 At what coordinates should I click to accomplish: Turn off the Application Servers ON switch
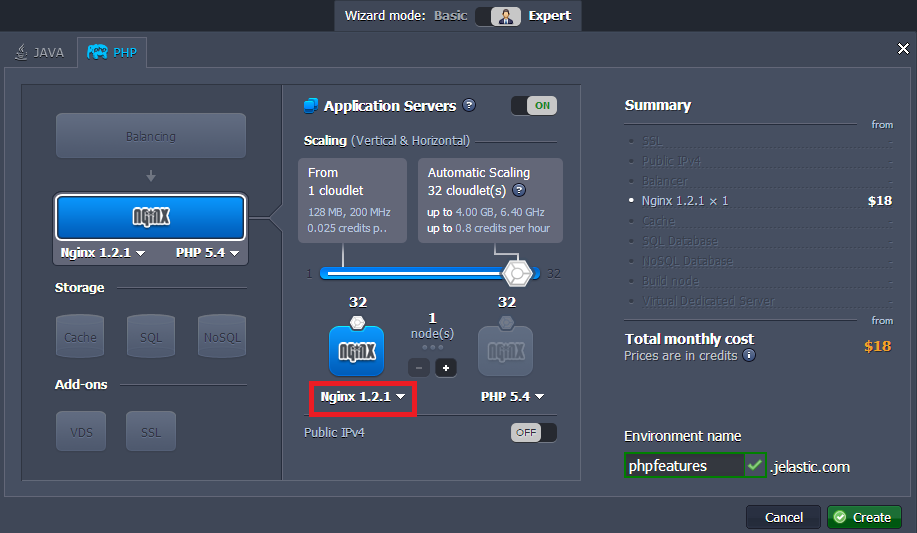(533, 106)
